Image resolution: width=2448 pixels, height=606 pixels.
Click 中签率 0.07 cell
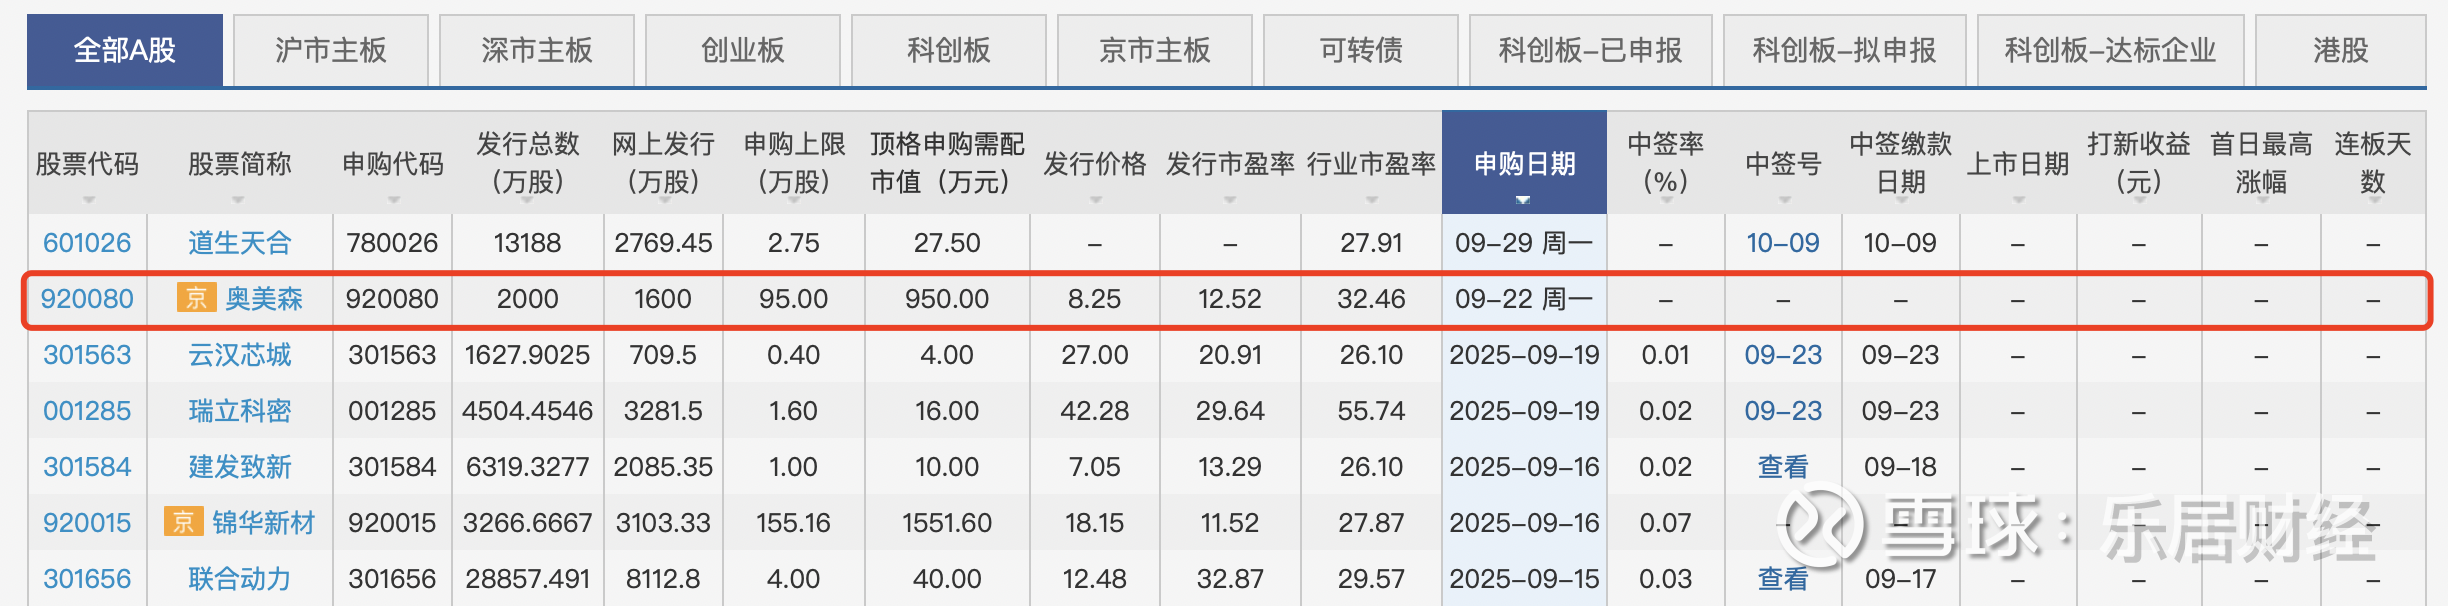[1666, 523]
